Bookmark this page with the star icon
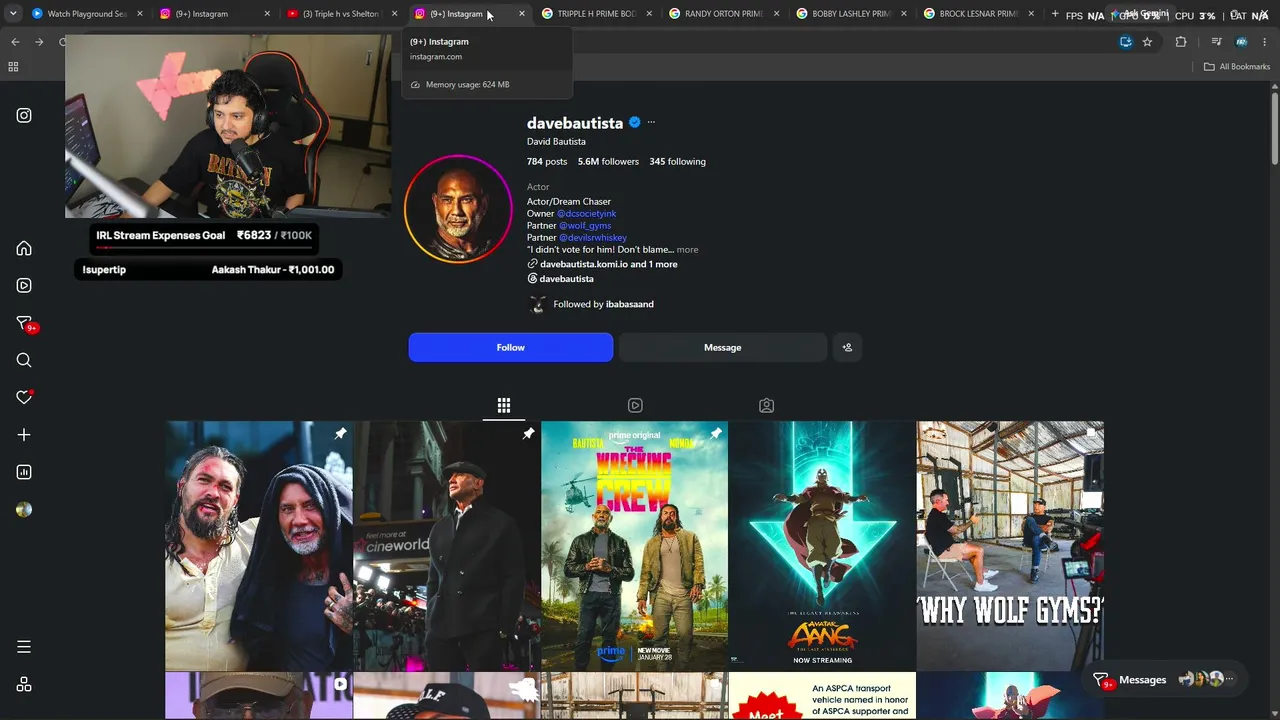This screenshot has width=1280, height=720. click(1147, 42)
